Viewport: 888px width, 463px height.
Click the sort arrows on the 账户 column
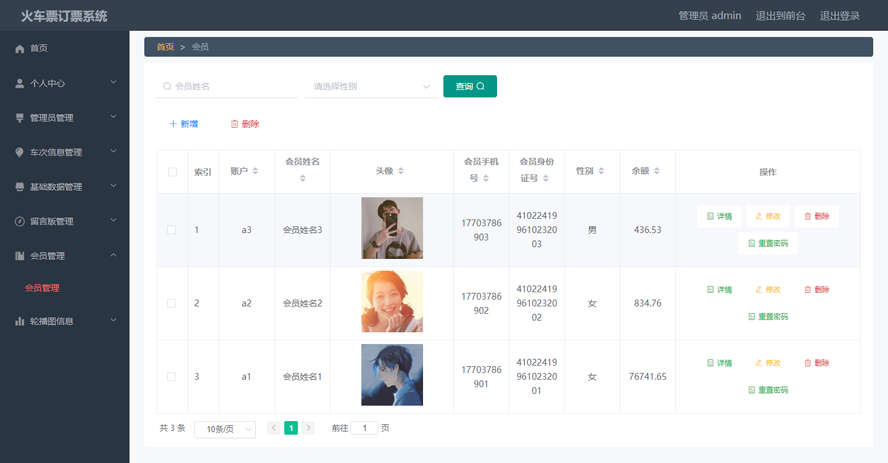point(255,171)
